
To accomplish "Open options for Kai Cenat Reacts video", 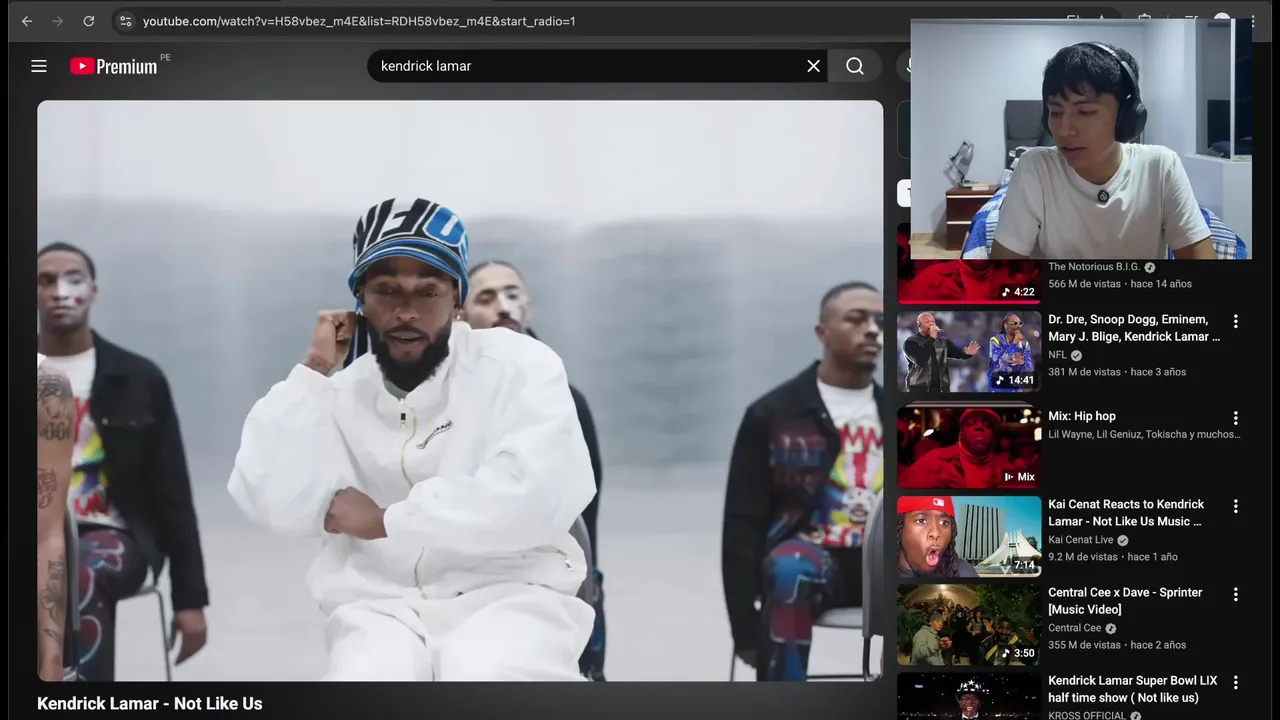I will 1236,506.
